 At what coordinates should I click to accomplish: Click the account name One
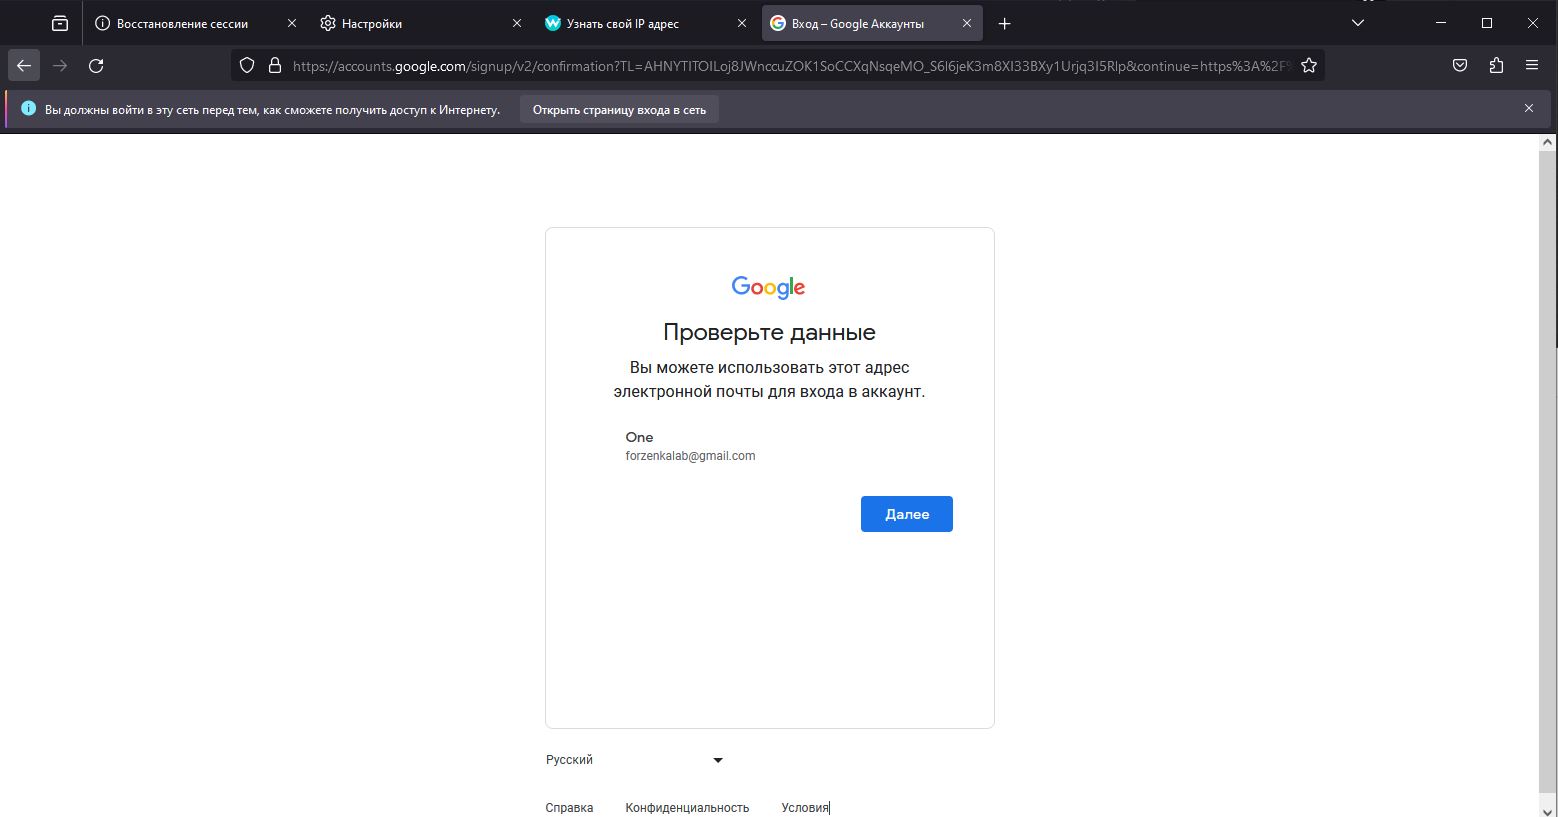(x=639, y=437)
